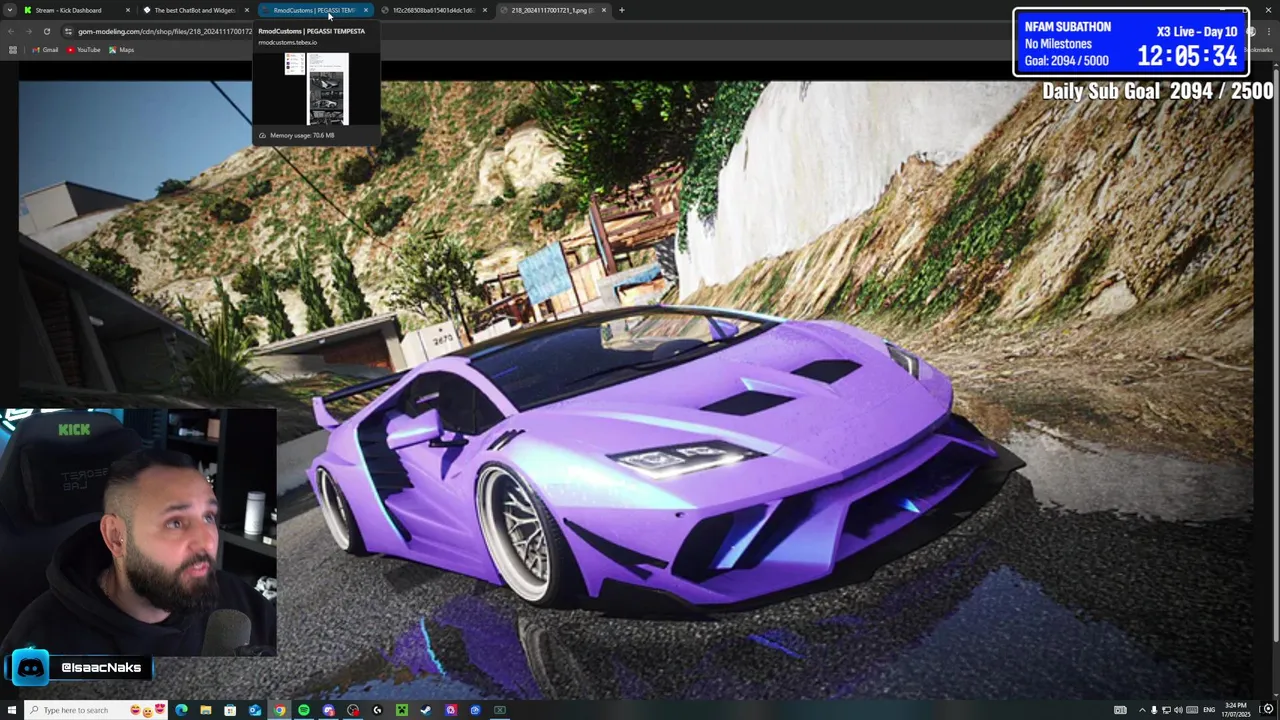Image resolution: width=1280 pixels, height=720 pixels.
Task: Select the 218_20241117001721 png tab
Action: coord(552,10)
